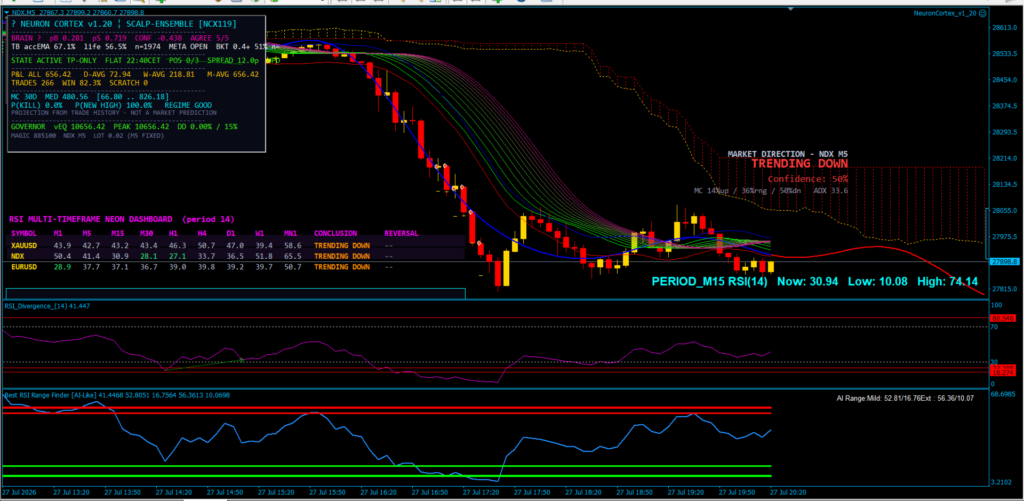
Task: Click the 28613.0 price scale label
Action: (1006, 27)
